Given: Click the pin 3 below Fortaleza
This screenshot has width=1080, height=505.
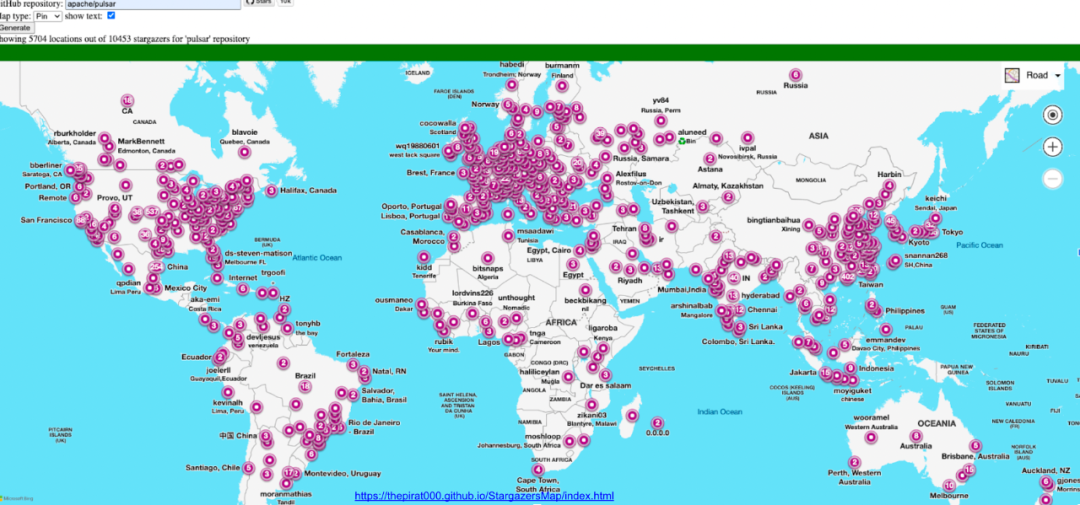Looking at the screenshot, I should pos(353,364).
